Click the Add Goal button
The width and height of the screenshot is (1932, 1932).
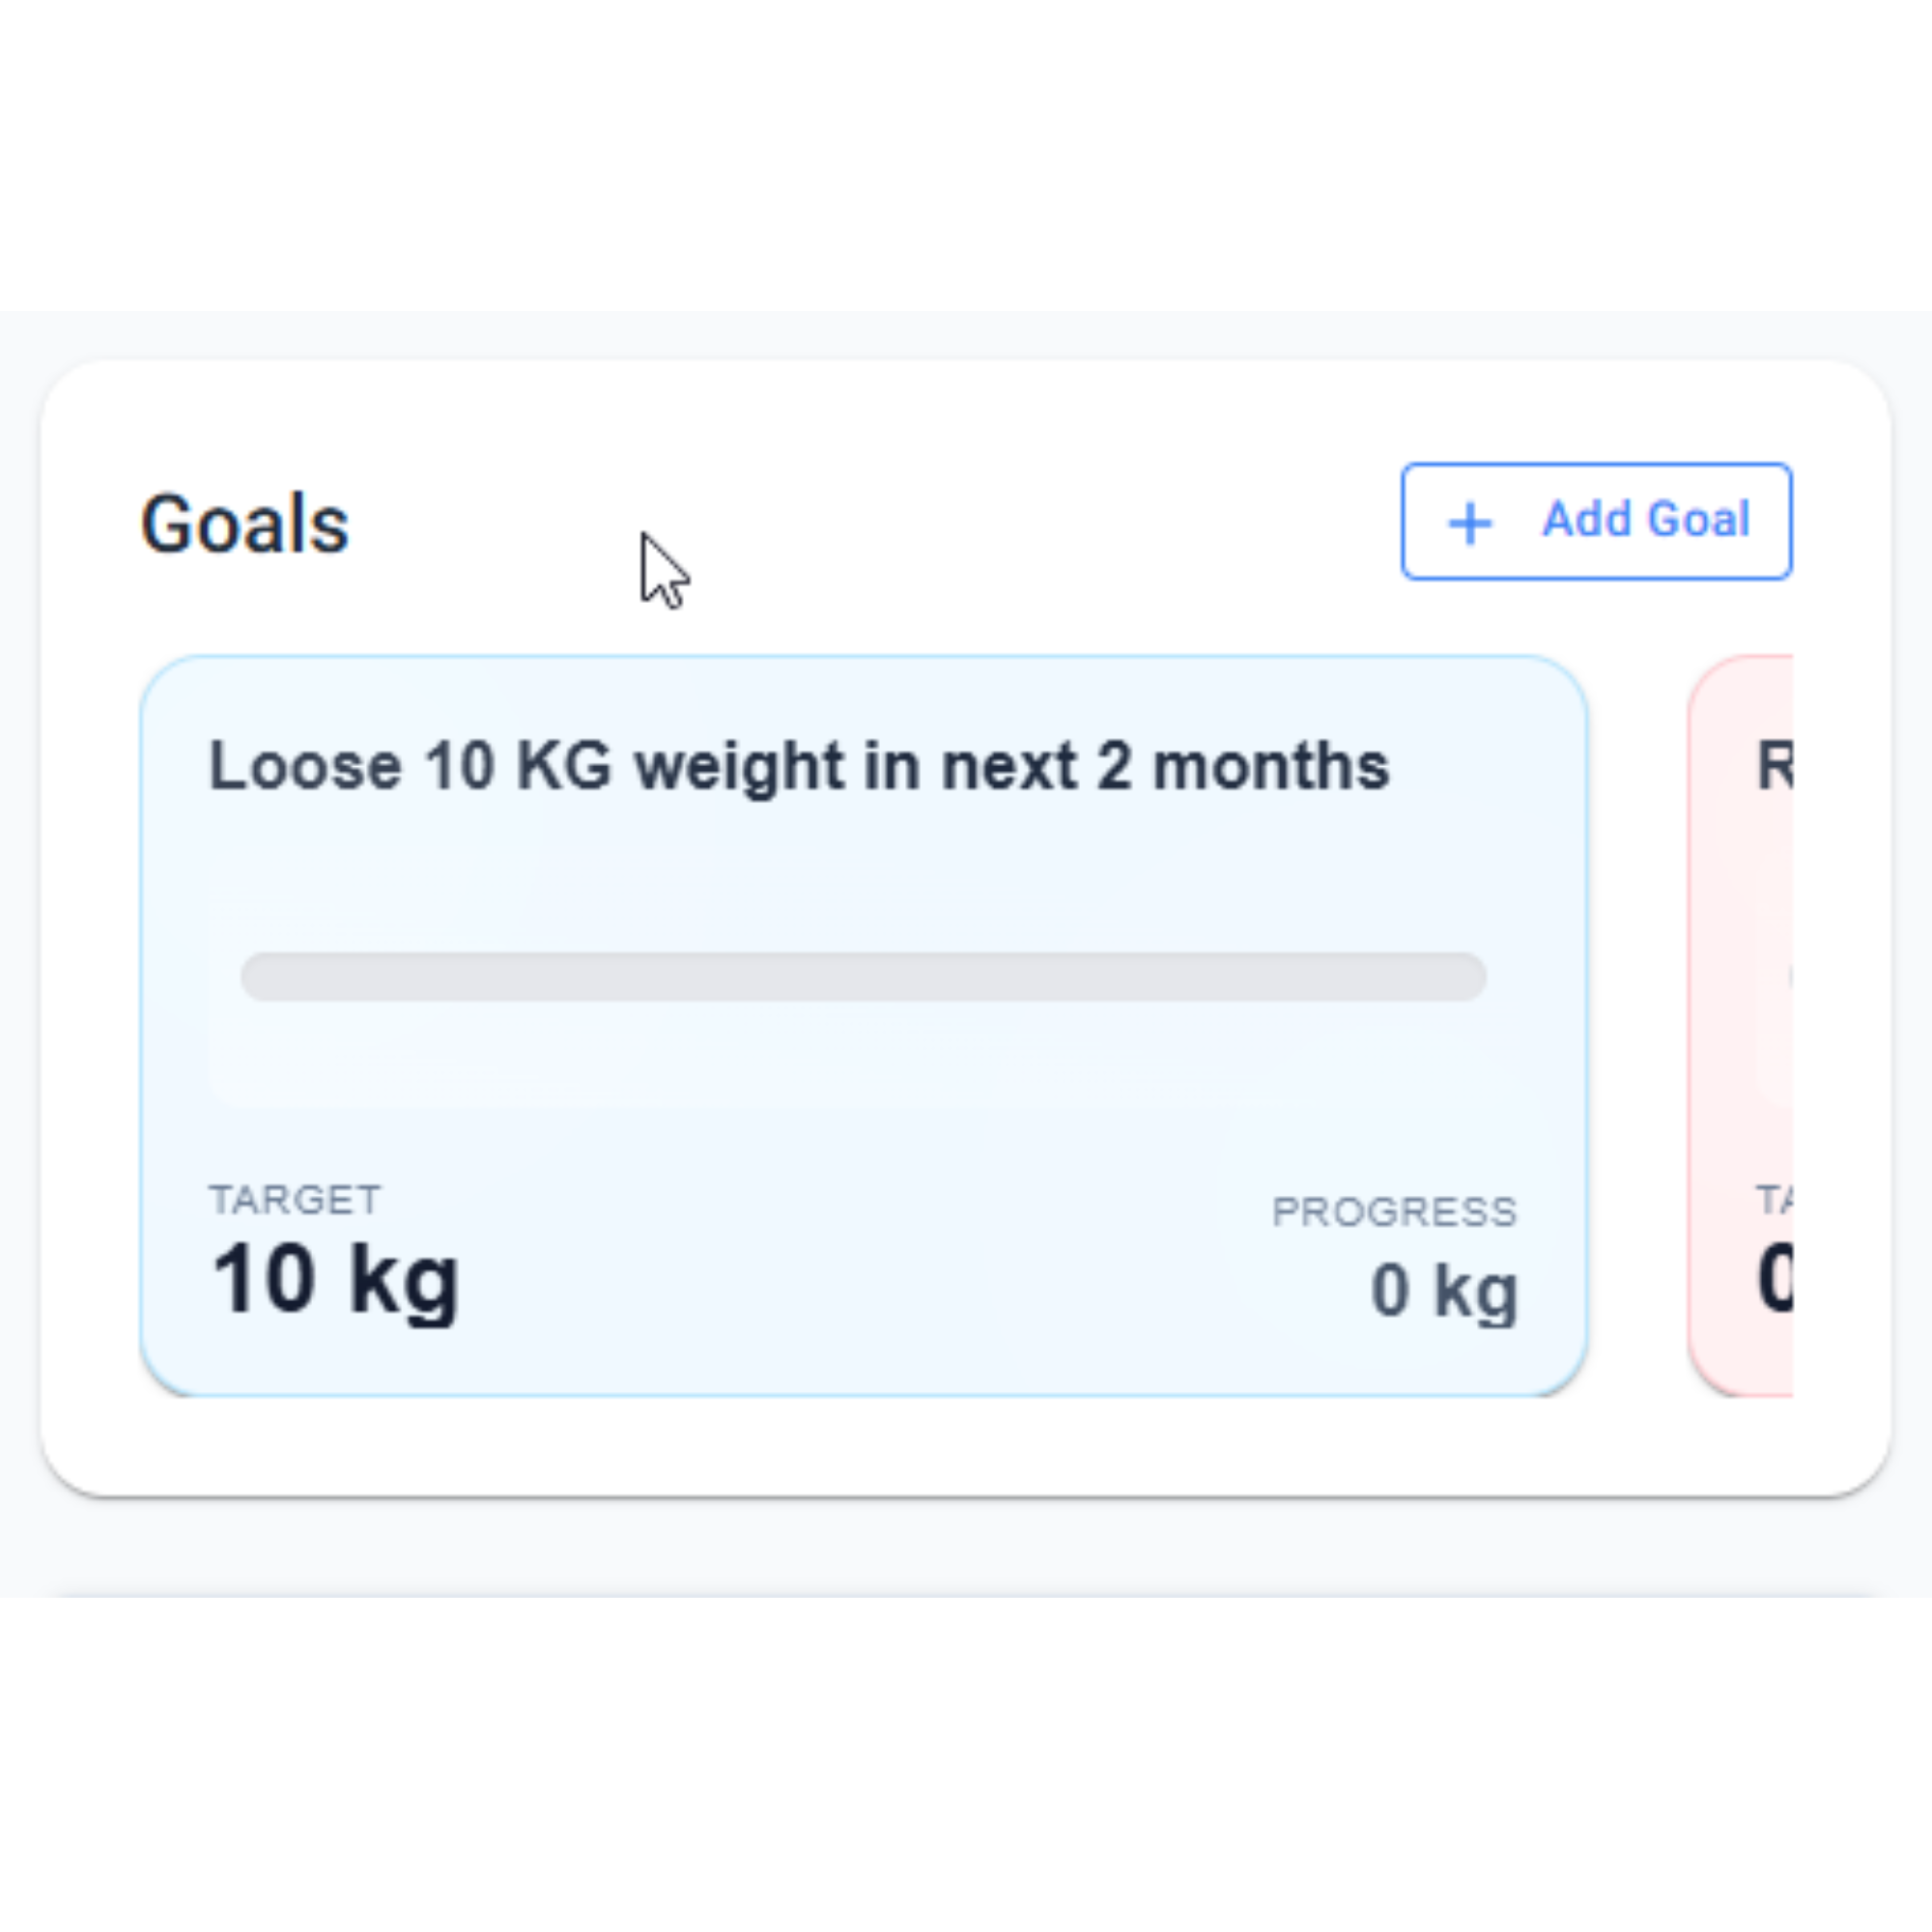pos(1595,521)
